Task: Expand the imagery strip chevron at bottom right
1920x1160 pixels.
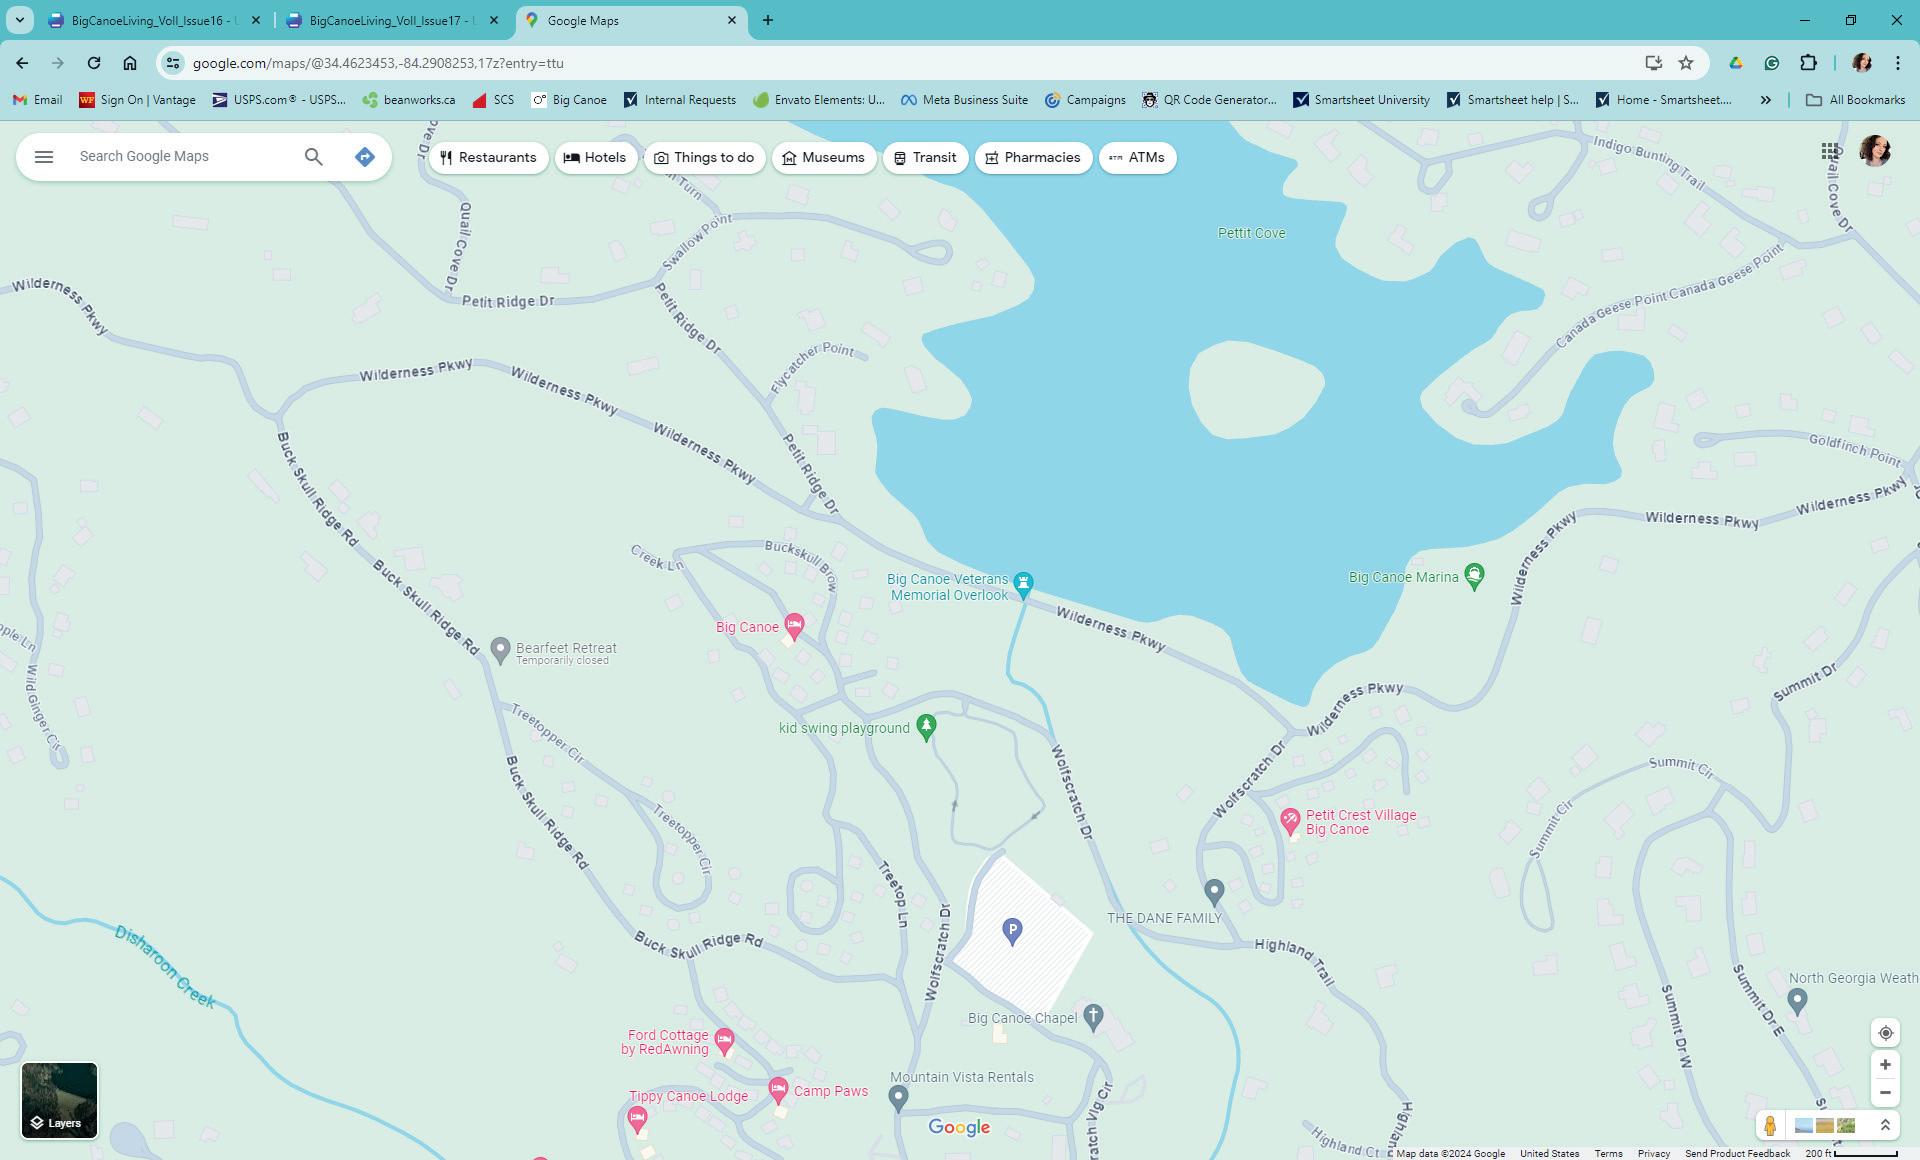Action: [x=1885, y=1125]
